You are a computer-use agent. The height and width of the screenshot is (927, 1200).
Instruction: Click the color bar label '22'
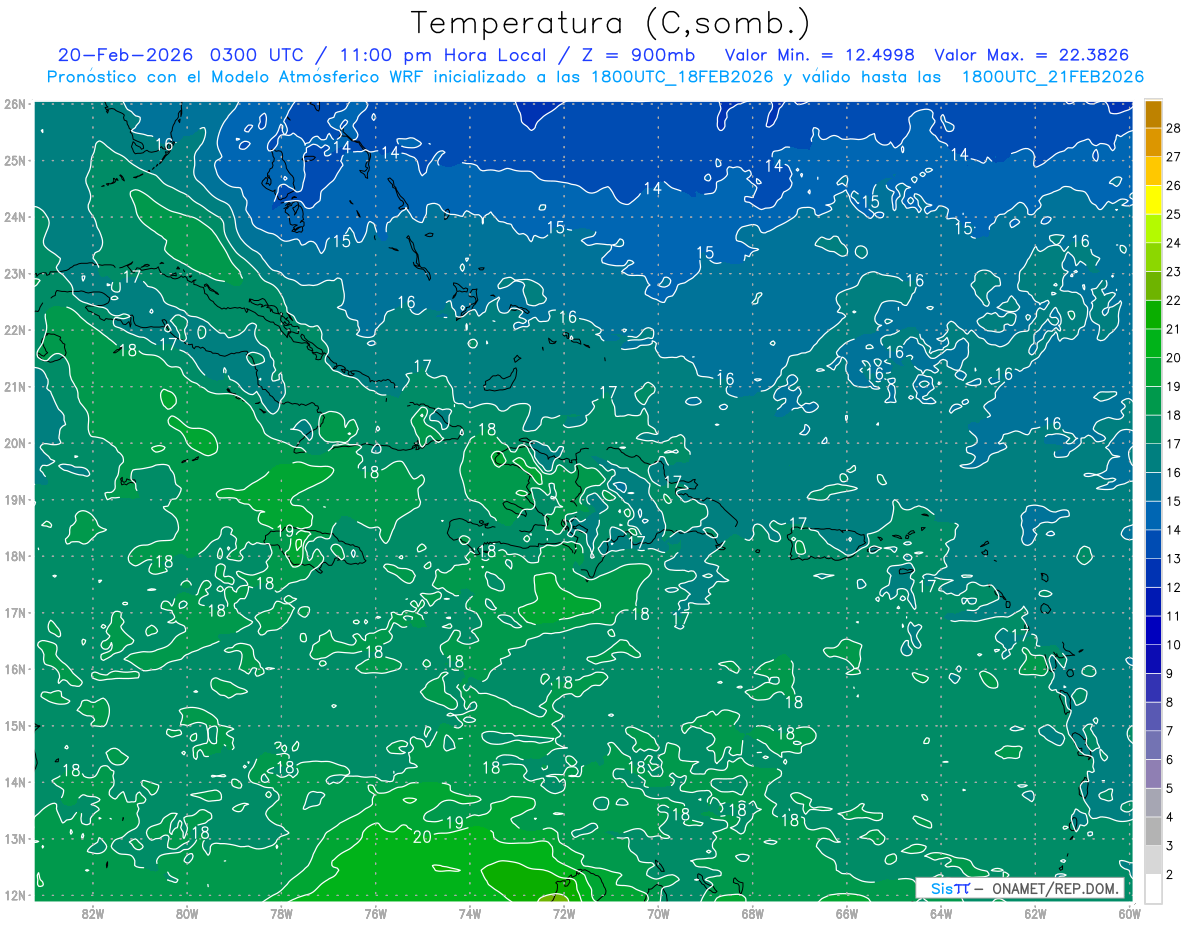(x=1174, y=300)
